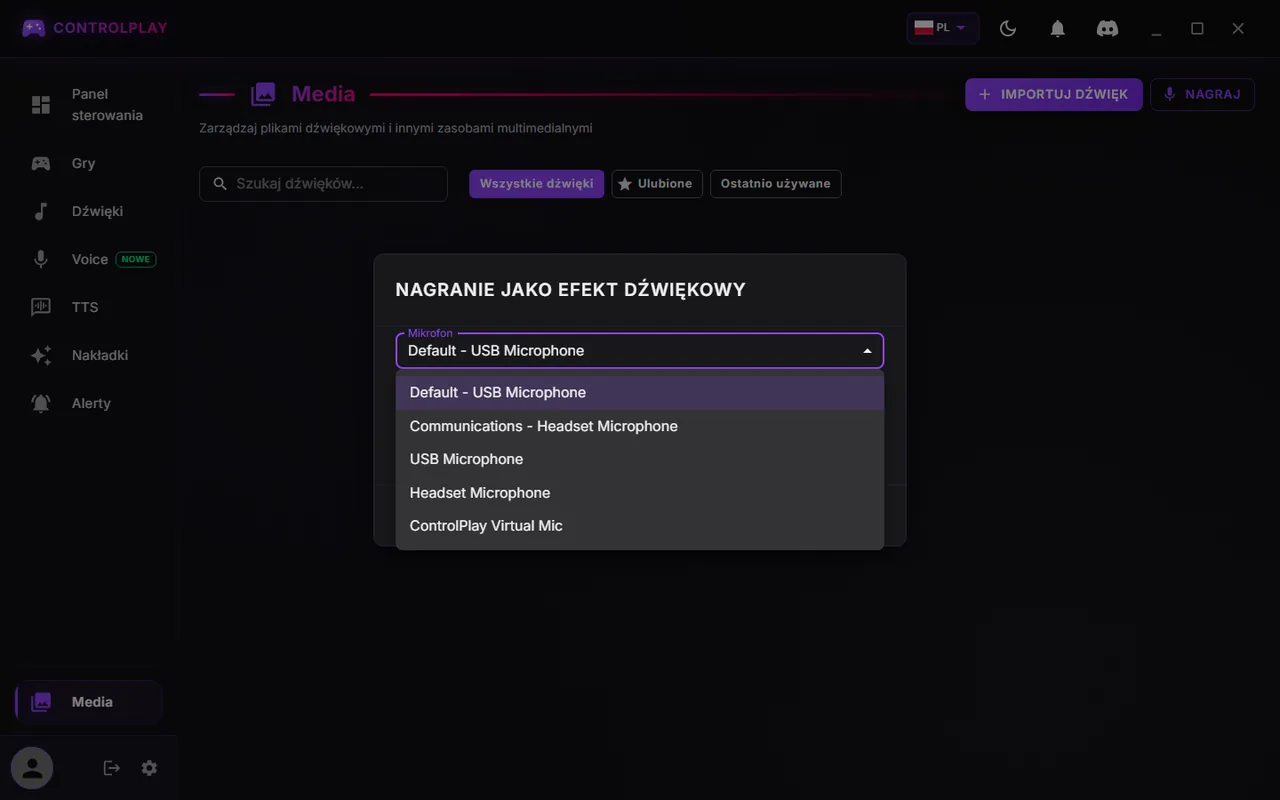Open the Discord icon link
Image resolution: width=1280 pixels, height=800 pixels.
pos(1107,29)
